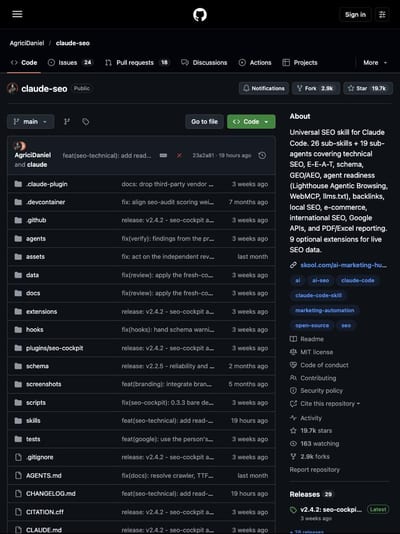Open the hooks folder
The image size is (400, 534).
click(34, 330)
